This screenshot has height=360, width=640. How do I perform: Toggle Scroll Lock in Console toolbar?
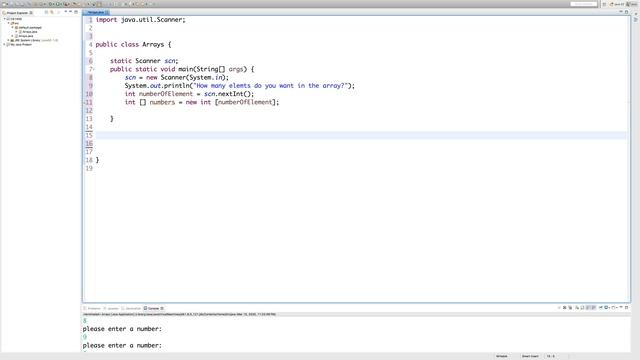(x=582, y=307)
